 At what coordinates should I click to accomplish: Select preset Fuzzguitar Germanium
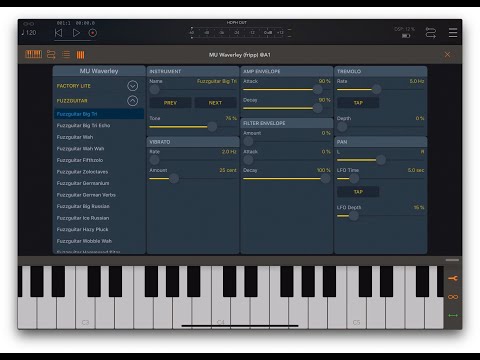coord(99,183)
